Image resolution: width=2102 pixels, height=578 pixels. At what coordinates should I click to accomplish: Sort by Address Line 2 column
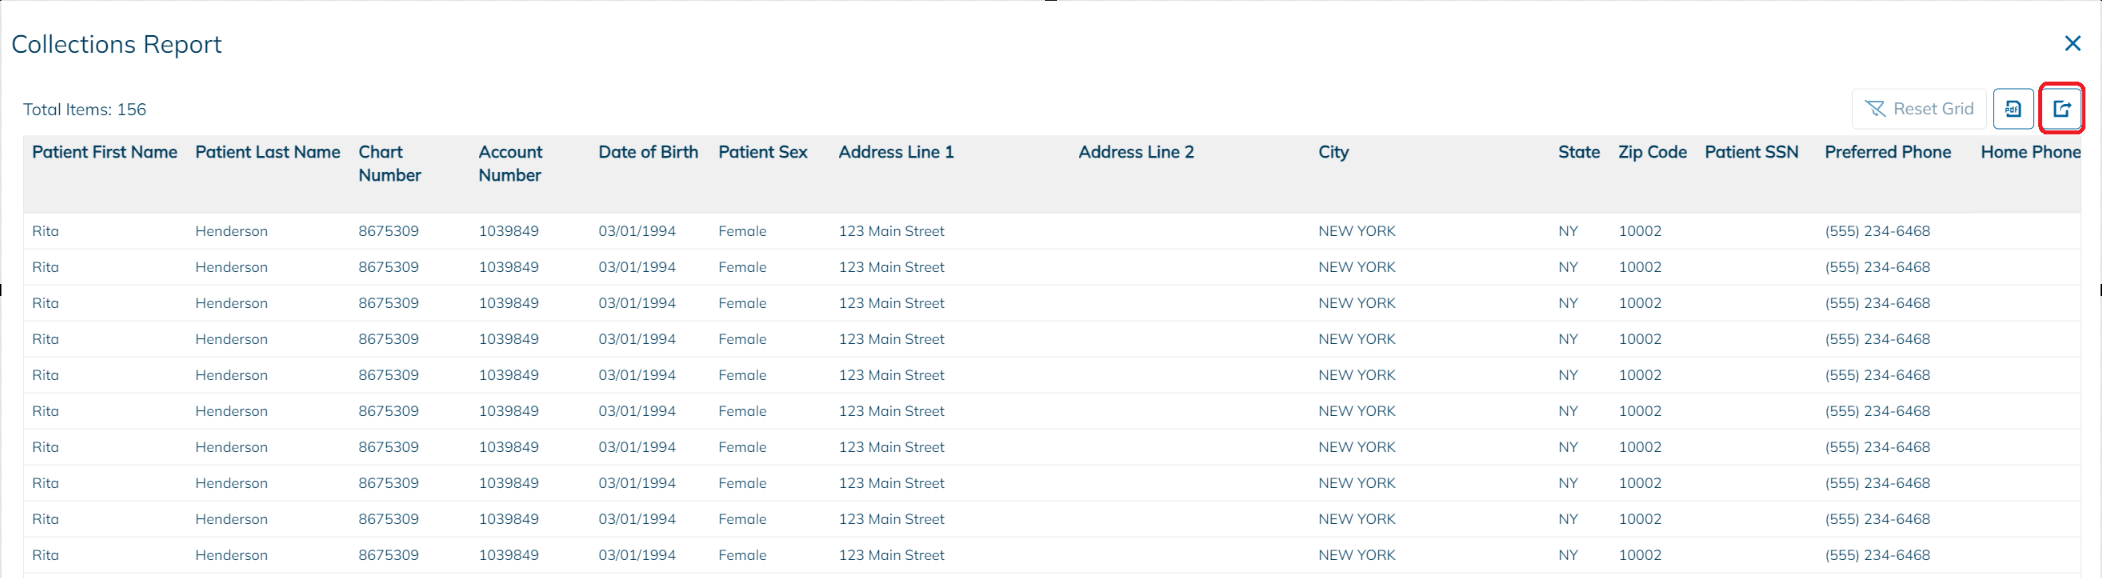(x=1137, y=152)
